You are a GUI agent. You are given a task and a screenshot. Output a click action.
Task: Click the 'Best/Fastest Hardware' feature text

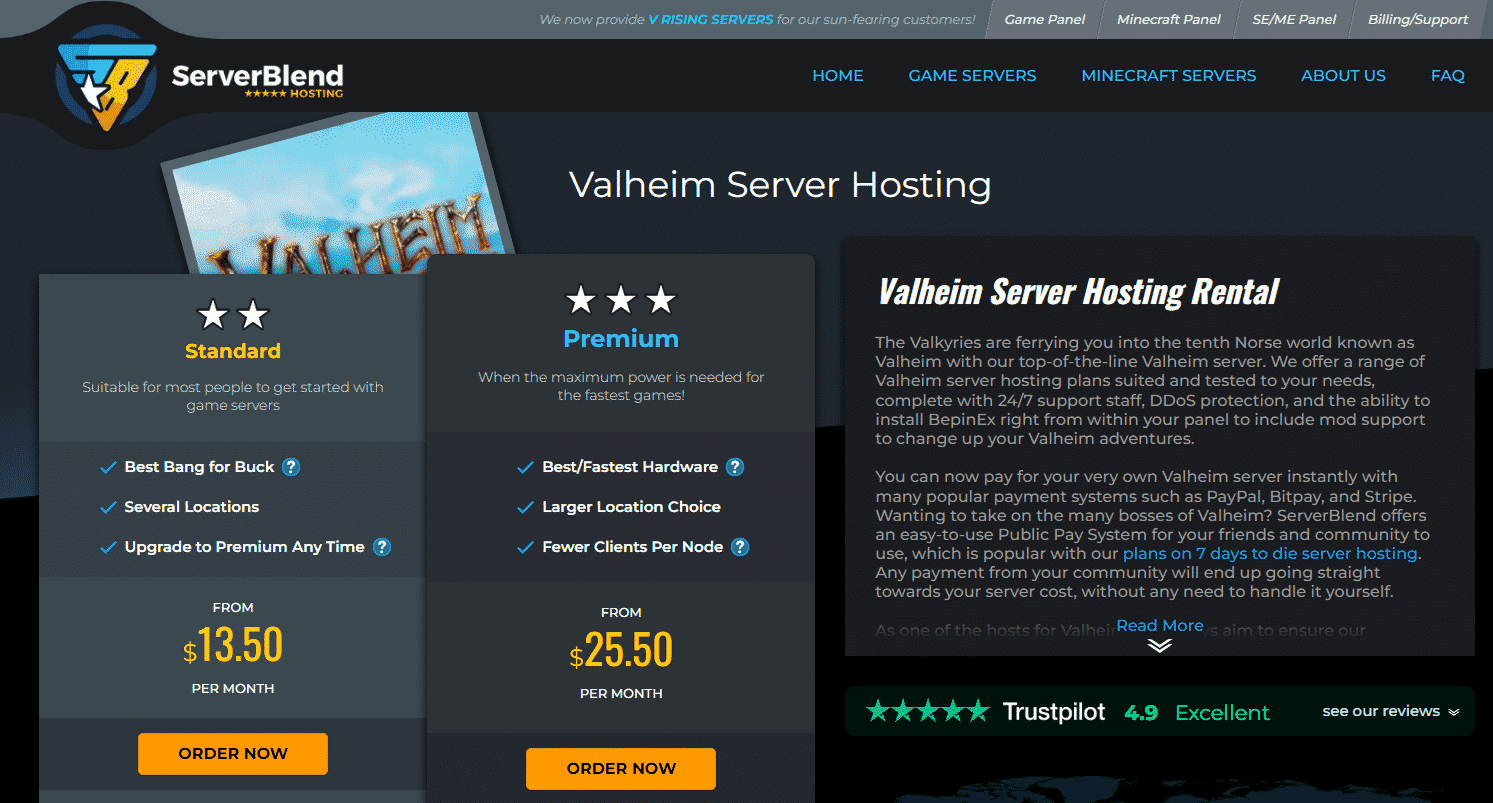pyautogui.click(x=630, y=467)
